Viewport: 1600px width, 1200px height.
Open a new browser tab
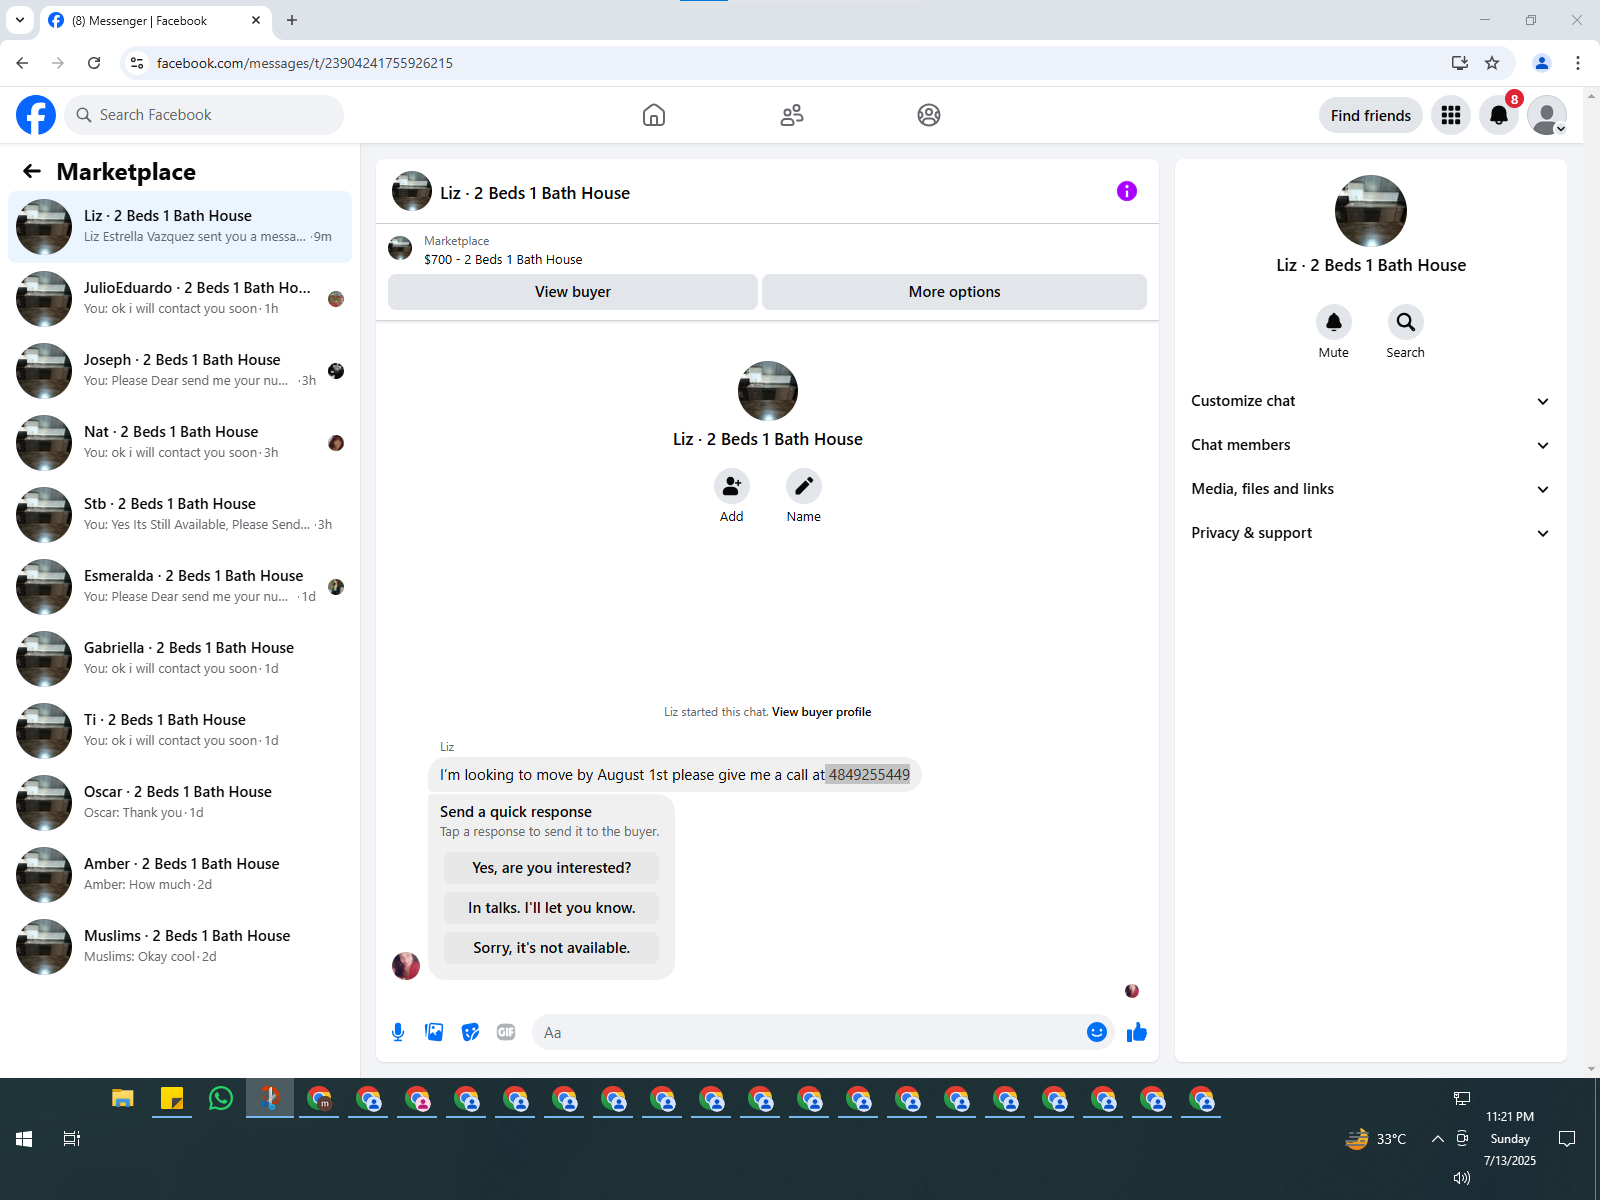tap(292, 20)
